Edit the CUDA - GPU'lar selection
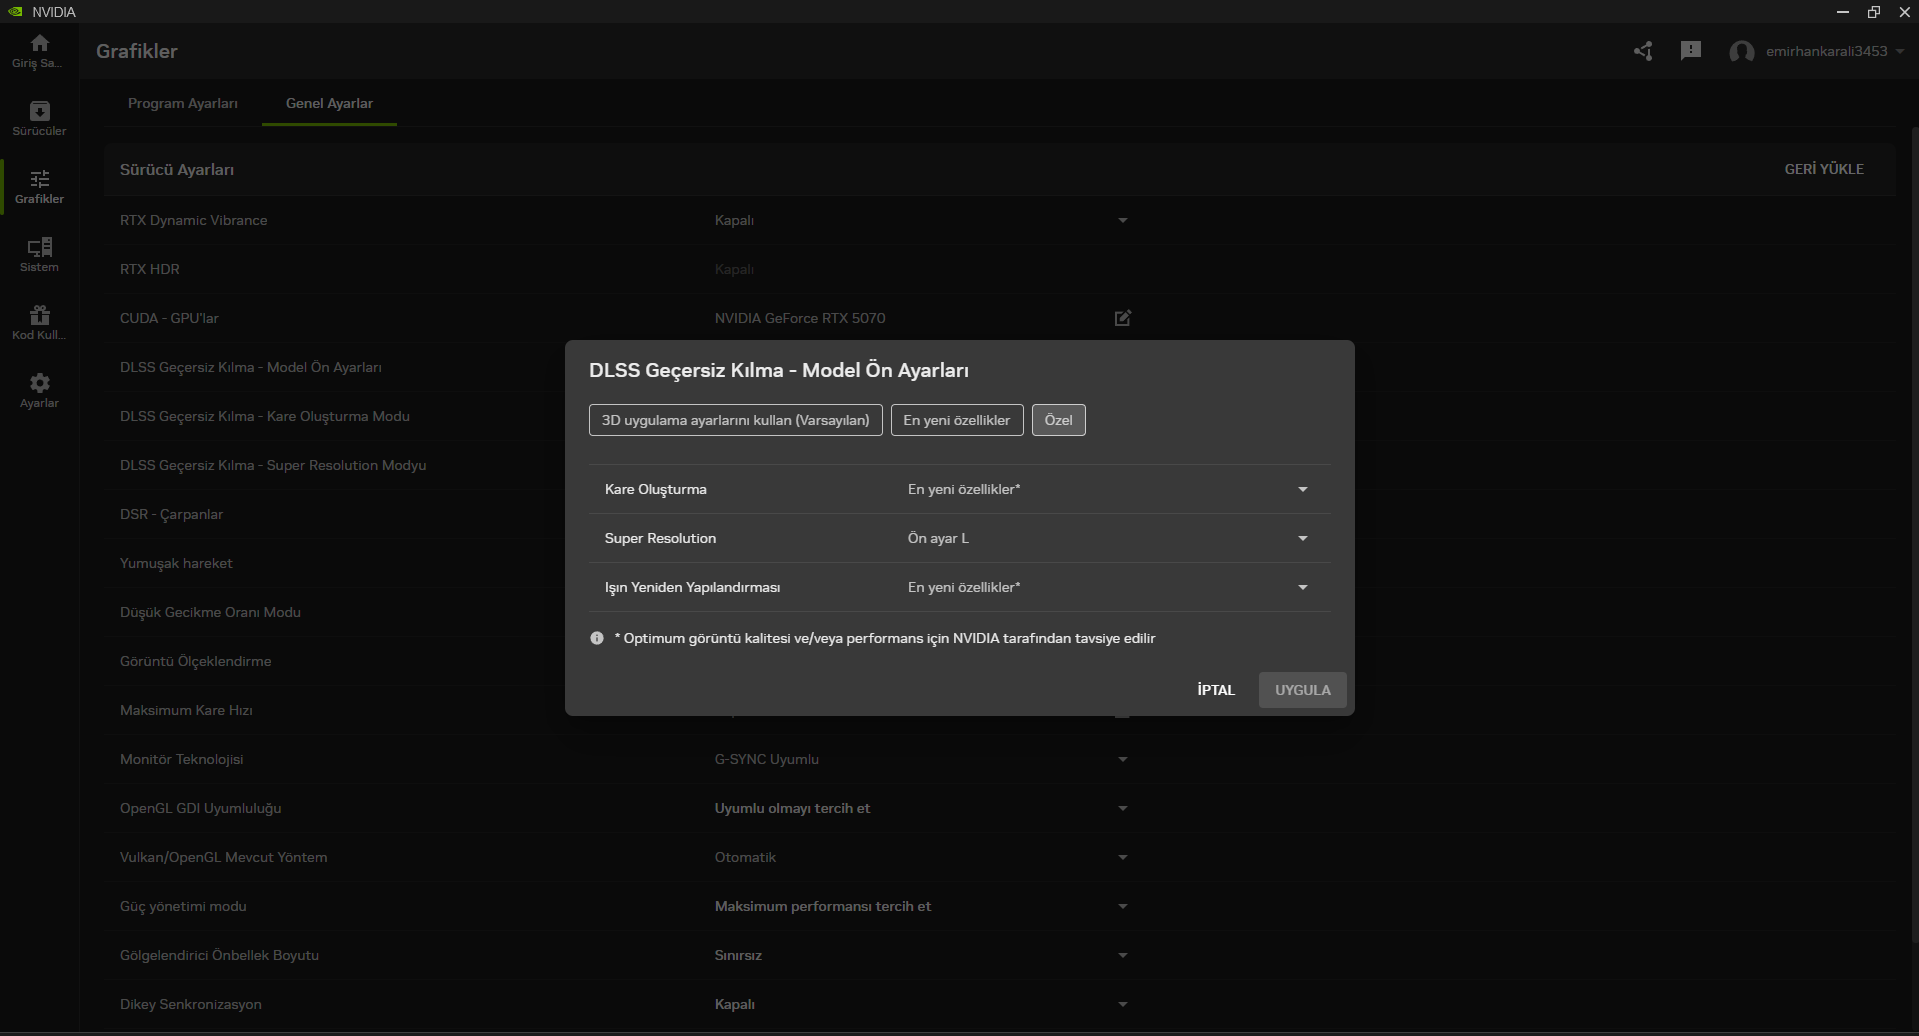The width and height of the screenshot is (1919, 1036). (1123, 318)
